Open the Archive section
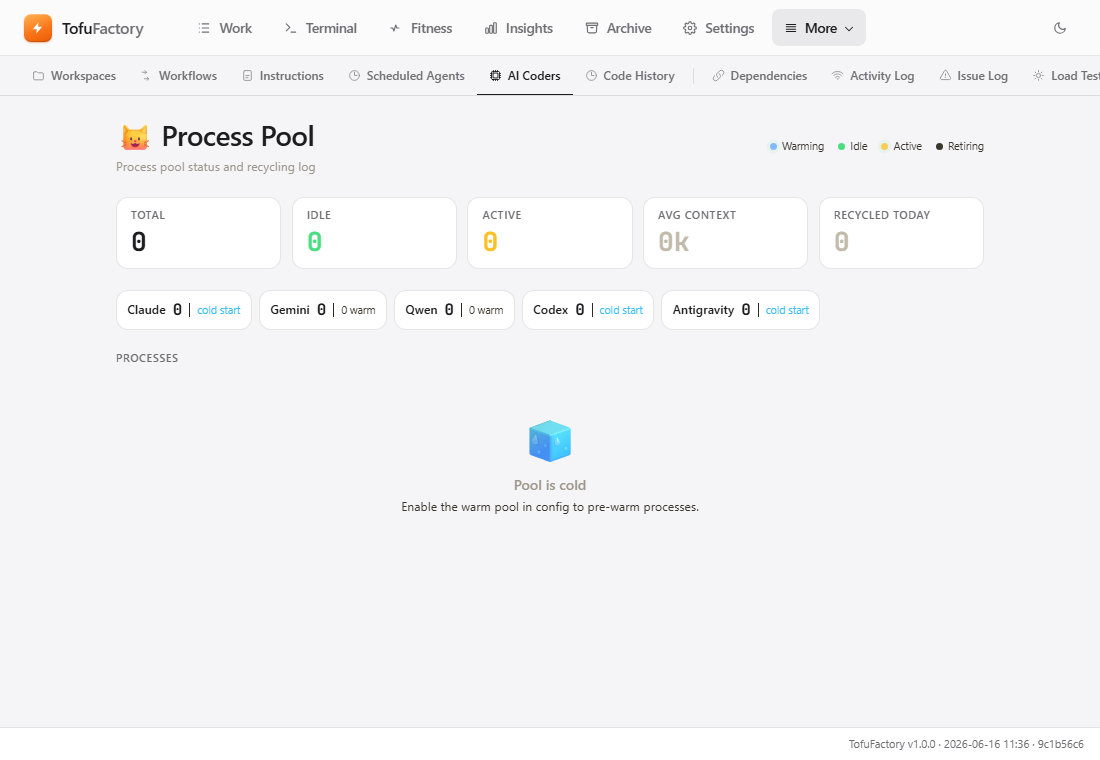The image size is (1100, 760). tap(619, 28)
